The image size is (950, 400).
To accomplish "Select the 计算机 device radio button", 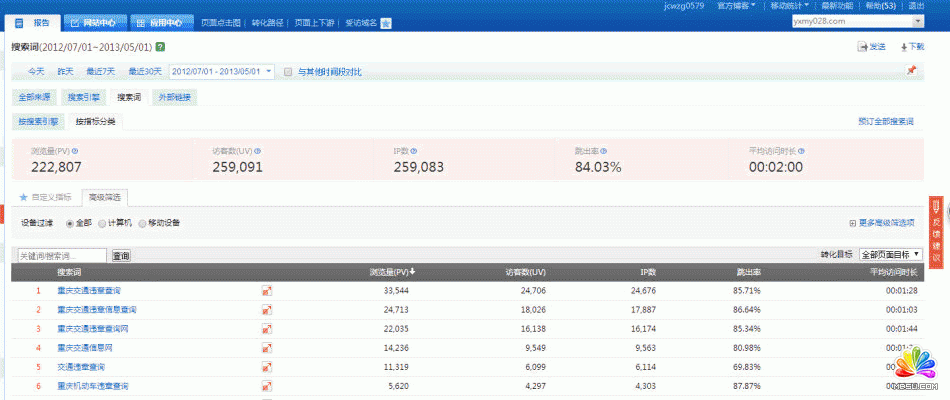I will [102, 223].
